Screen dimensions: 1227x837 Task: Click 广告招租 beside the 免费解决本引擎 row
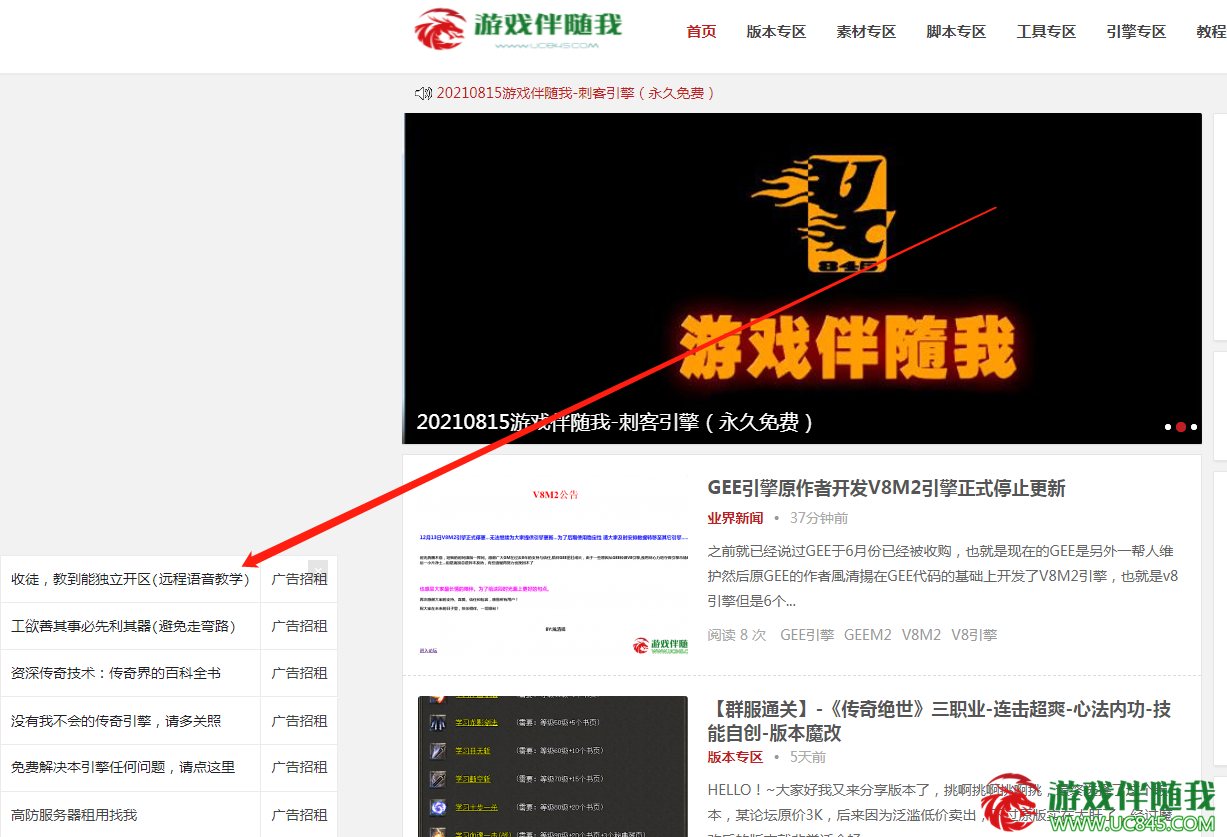[299, 767]
